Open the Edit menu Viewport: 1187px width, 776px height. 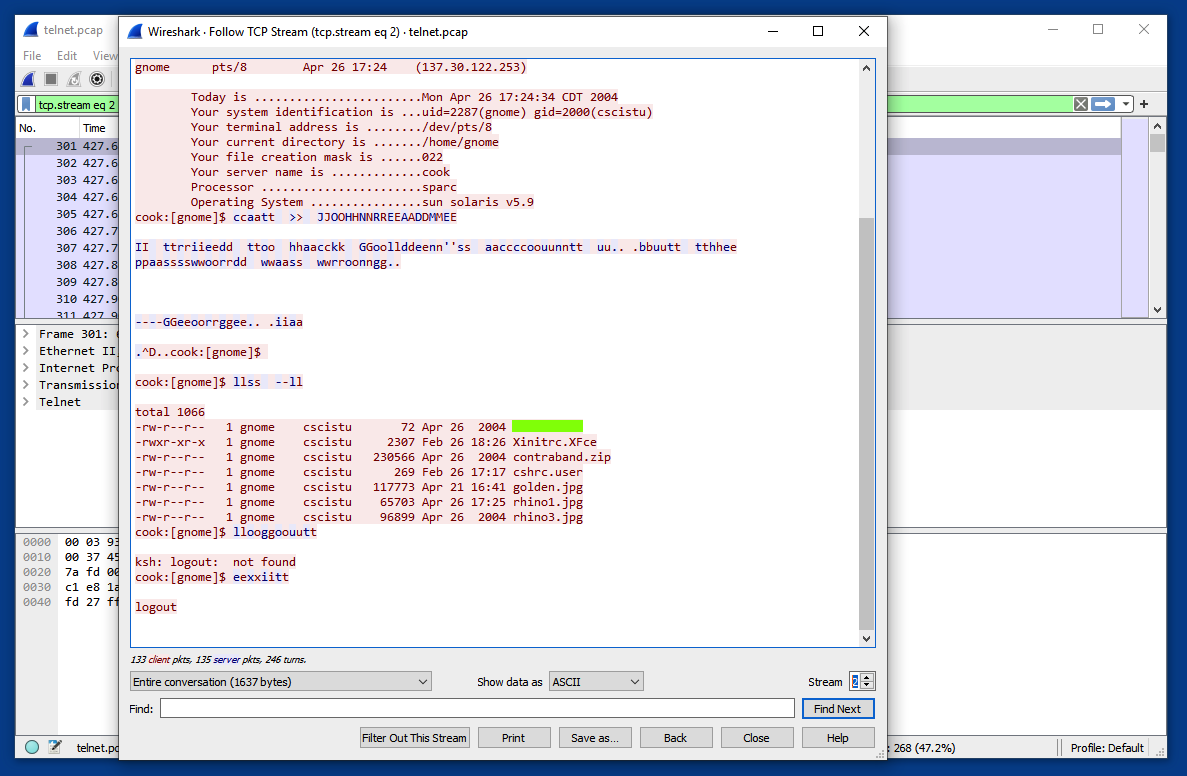(x=67, y=56)
